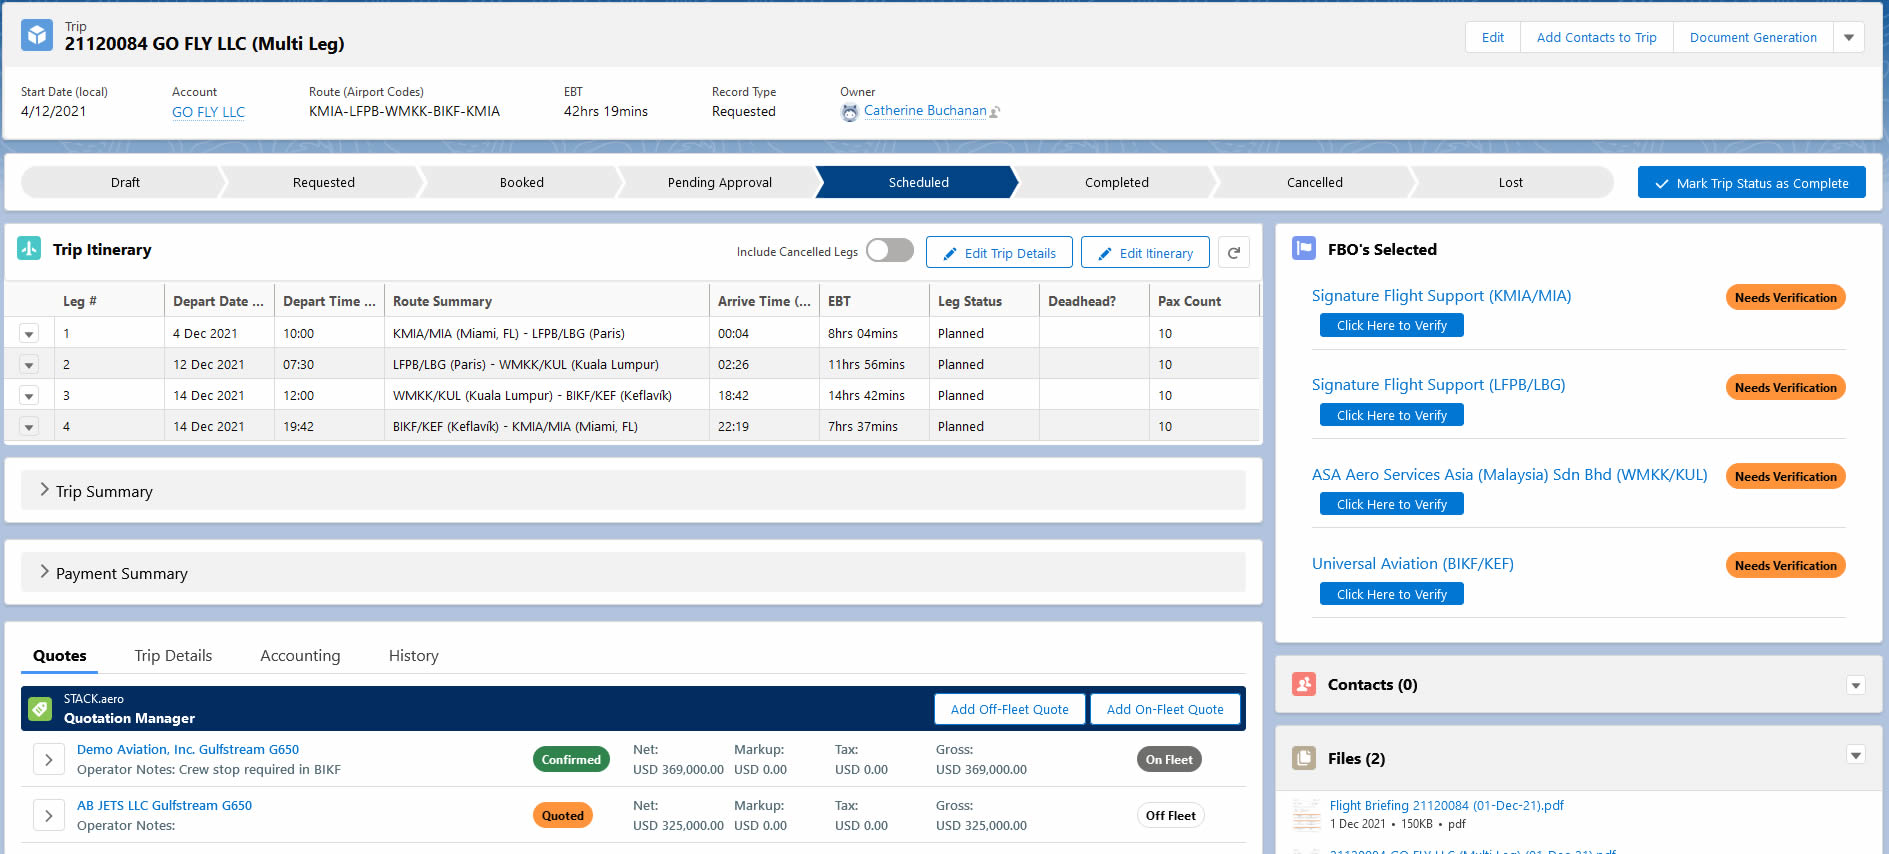Image resolution: width=1889 pixels, height=854 pixels.
Task: Verify Signature Flight Support LFPB/LBG FBO
Action: (1392, 415)
